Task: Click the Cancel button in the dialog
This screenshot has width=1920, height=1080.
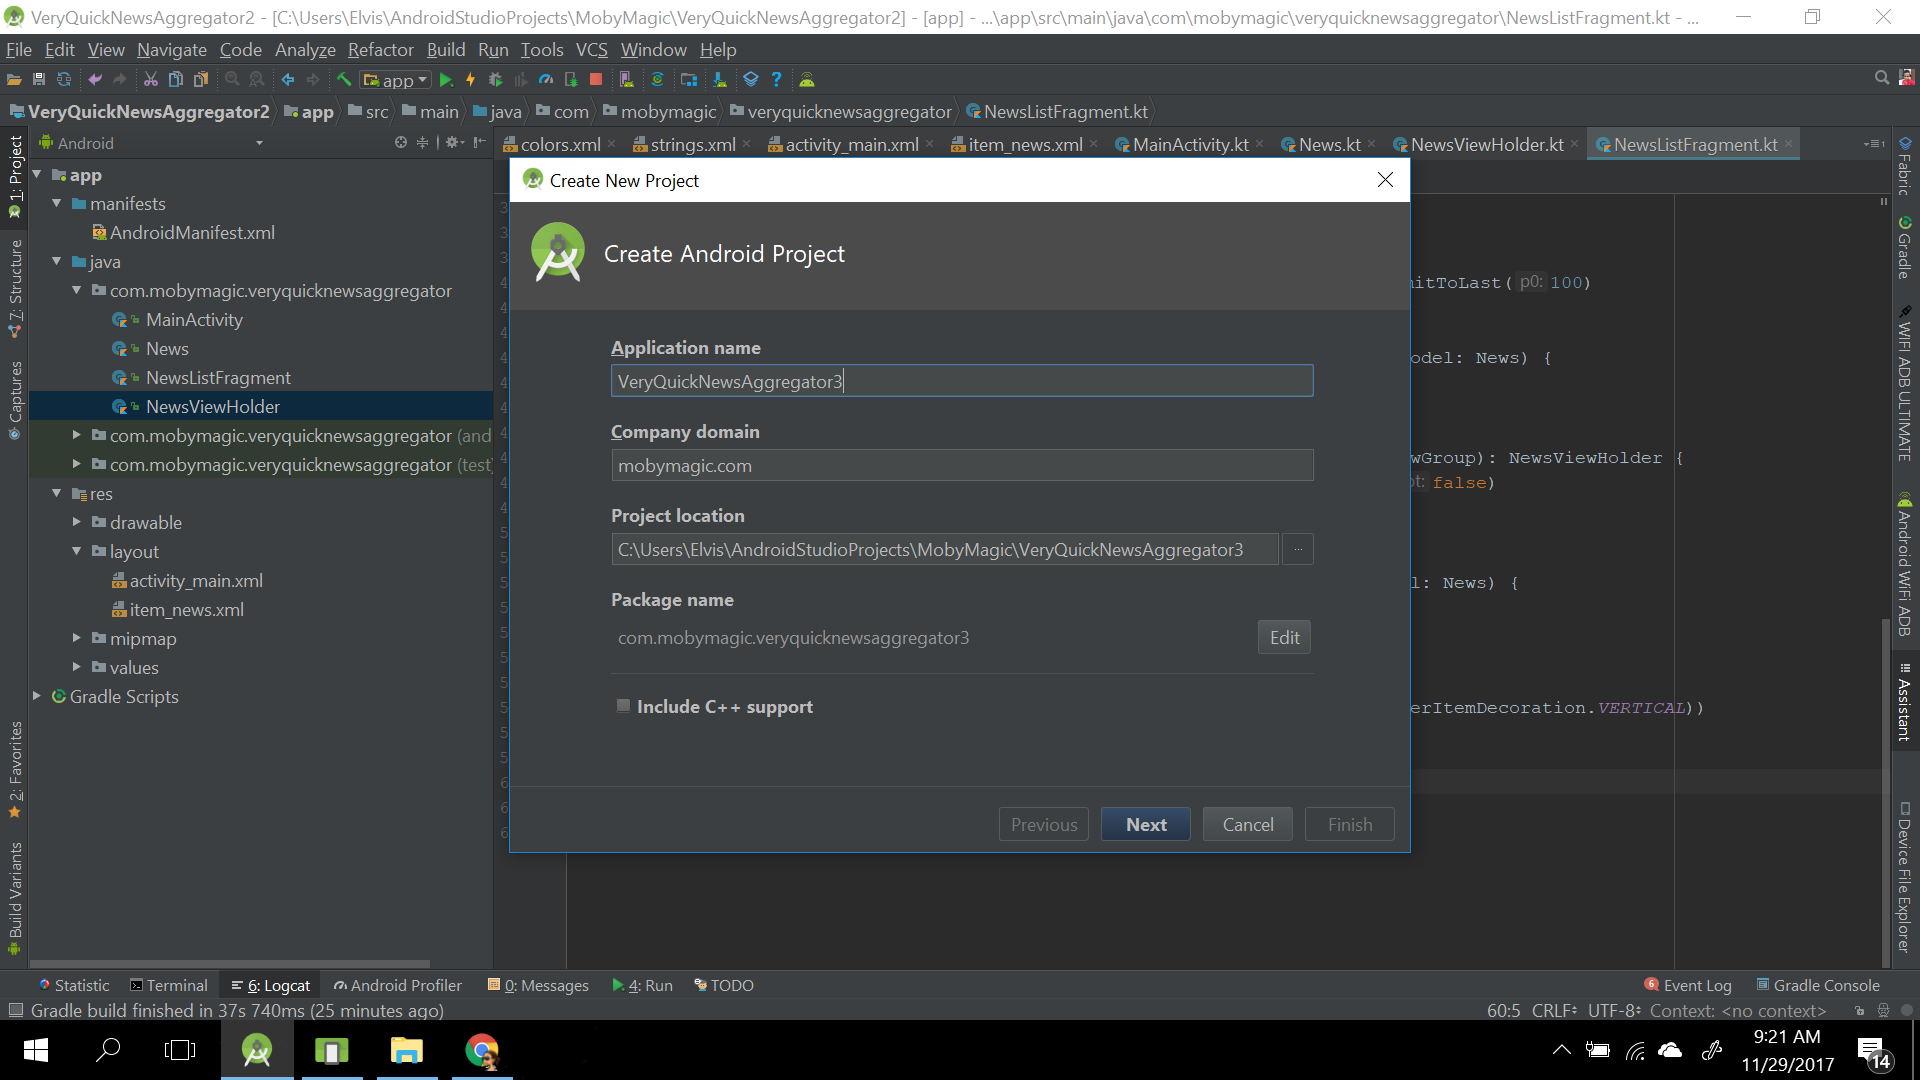Action: click(x=1248, y=824)
